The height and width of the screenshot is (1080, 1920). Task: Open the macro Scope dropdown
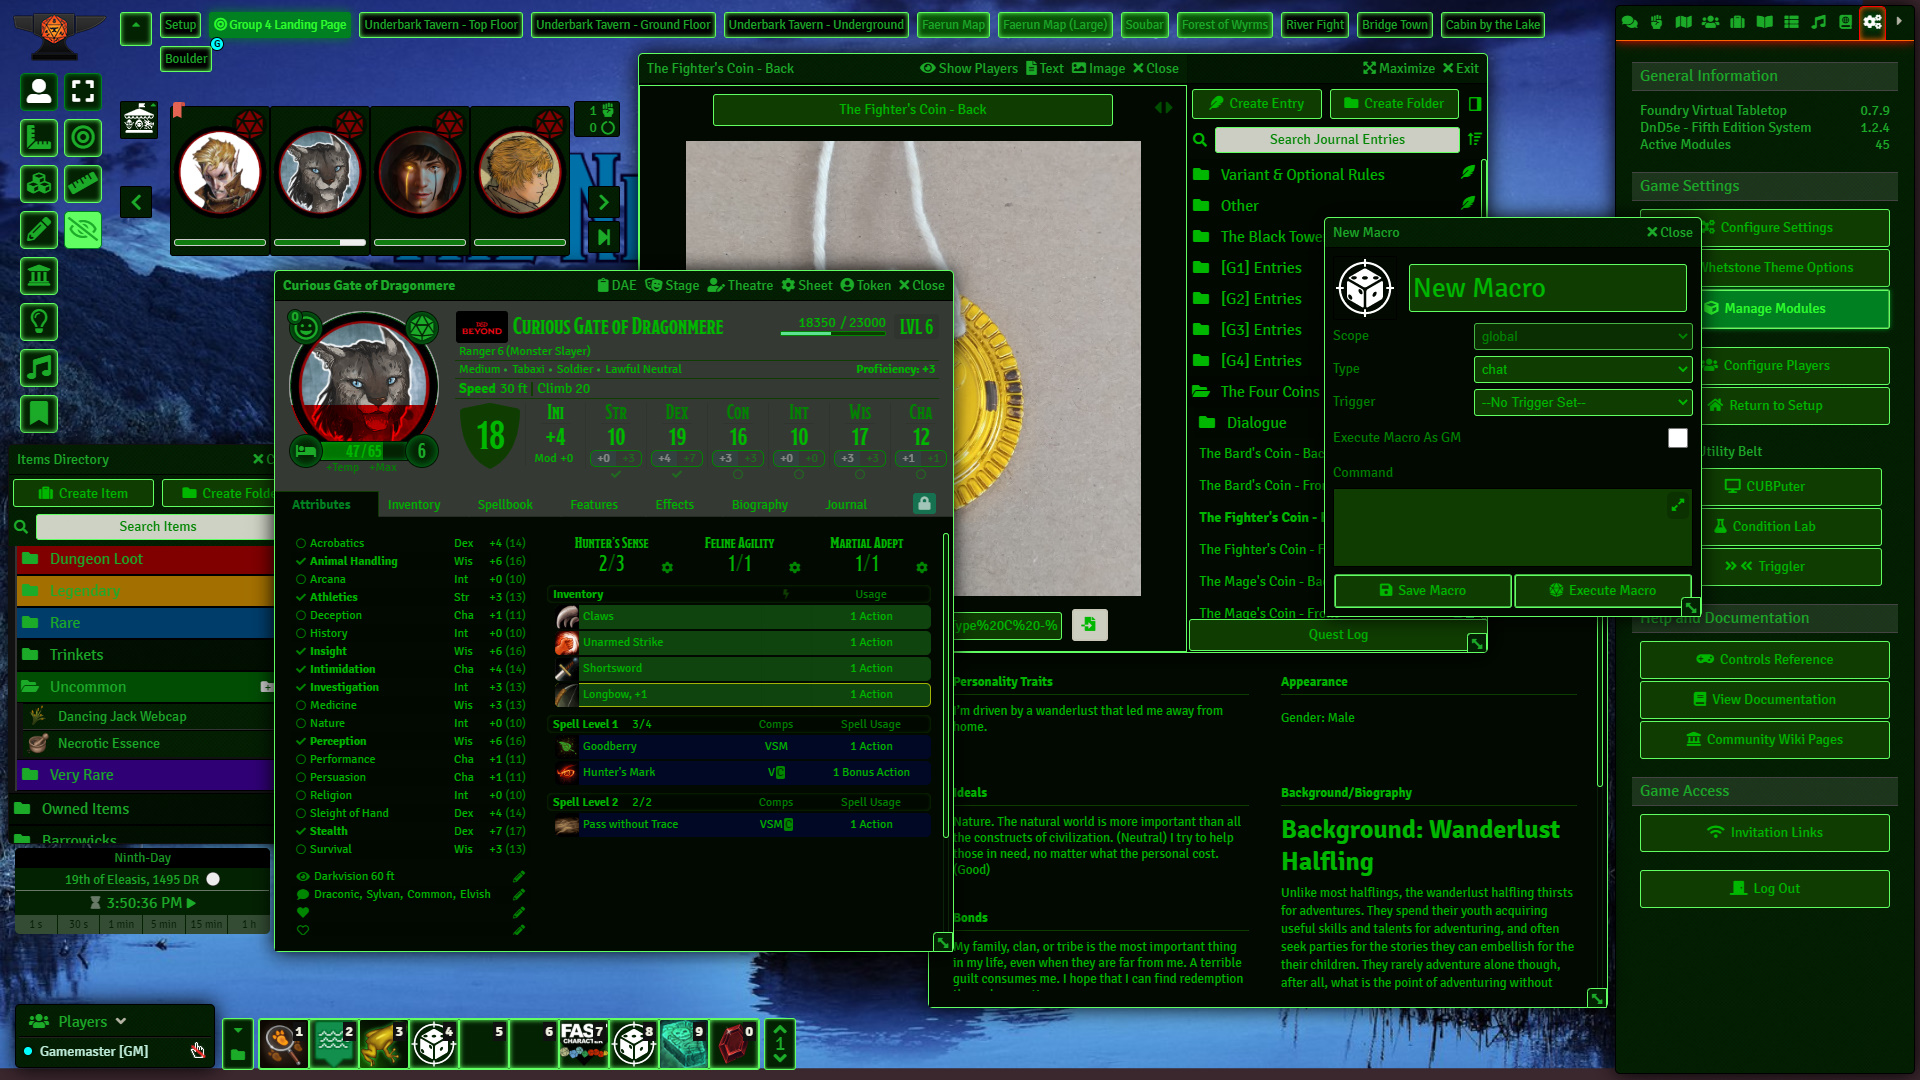1582,337
